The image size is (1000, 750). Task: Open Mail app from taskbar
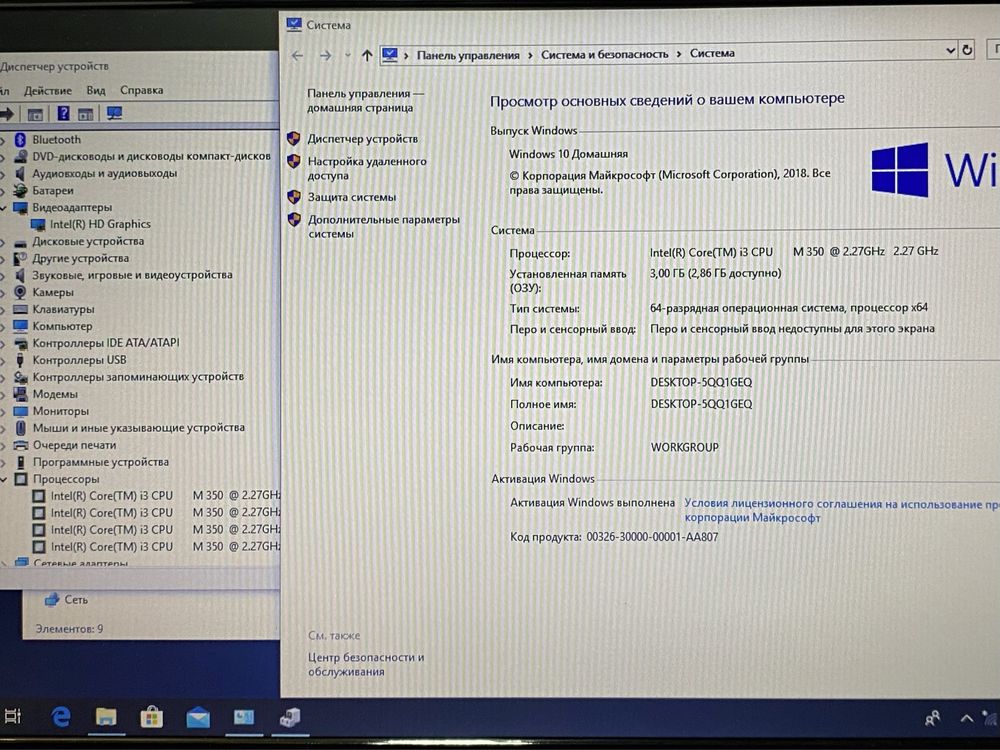pos(198,719)
